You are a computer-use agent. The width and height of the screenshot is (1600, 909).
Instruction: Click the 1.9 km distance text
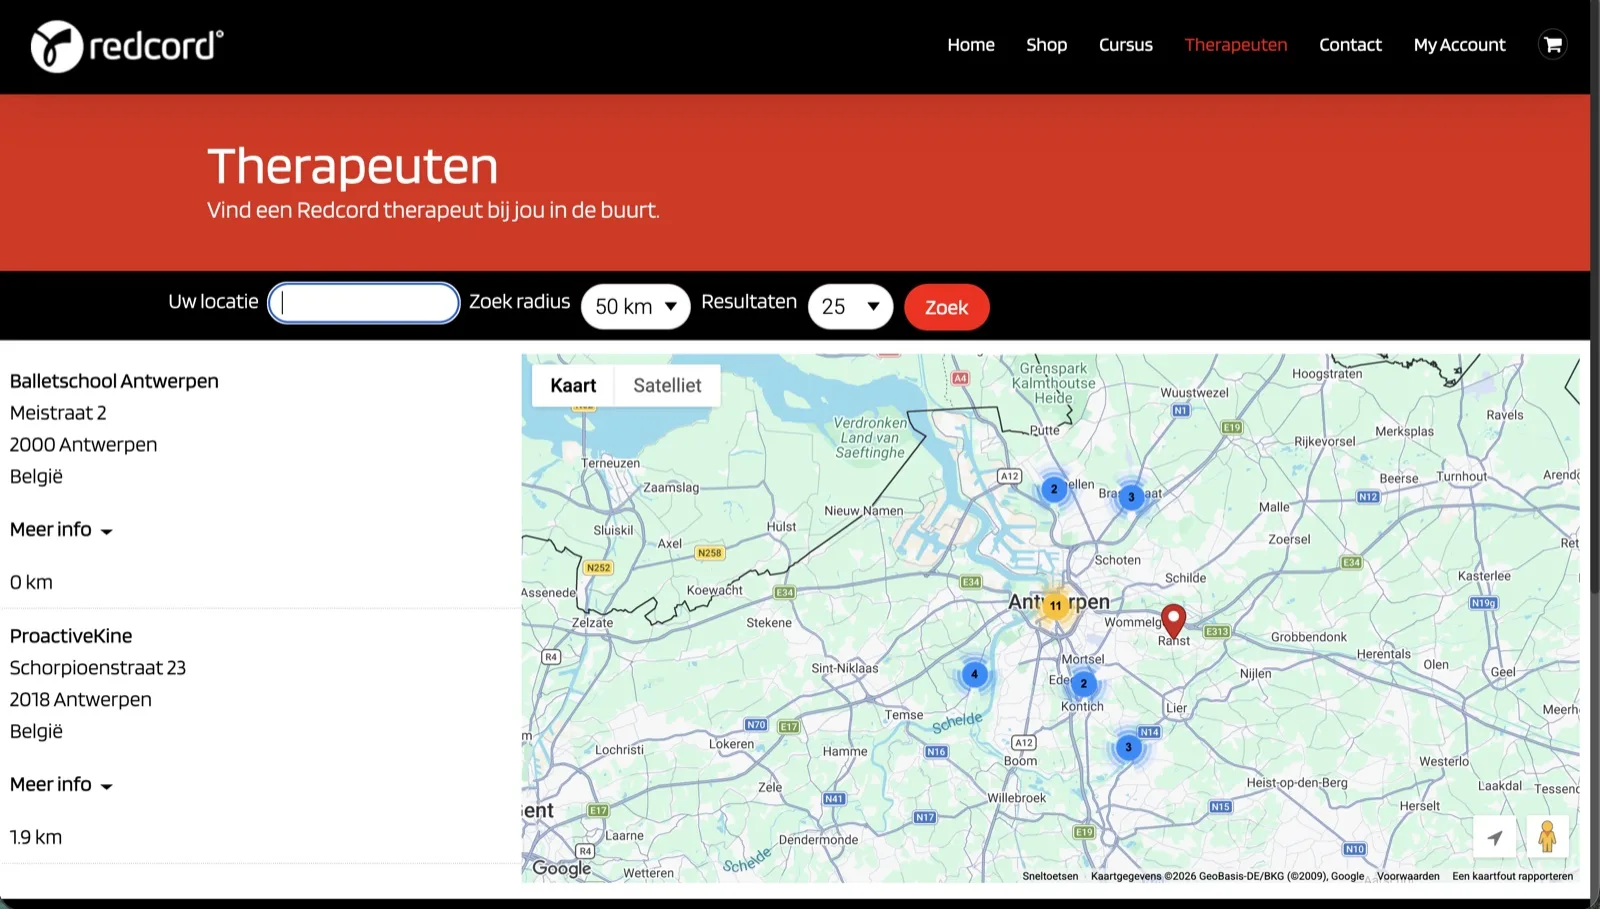coord(36,838)
